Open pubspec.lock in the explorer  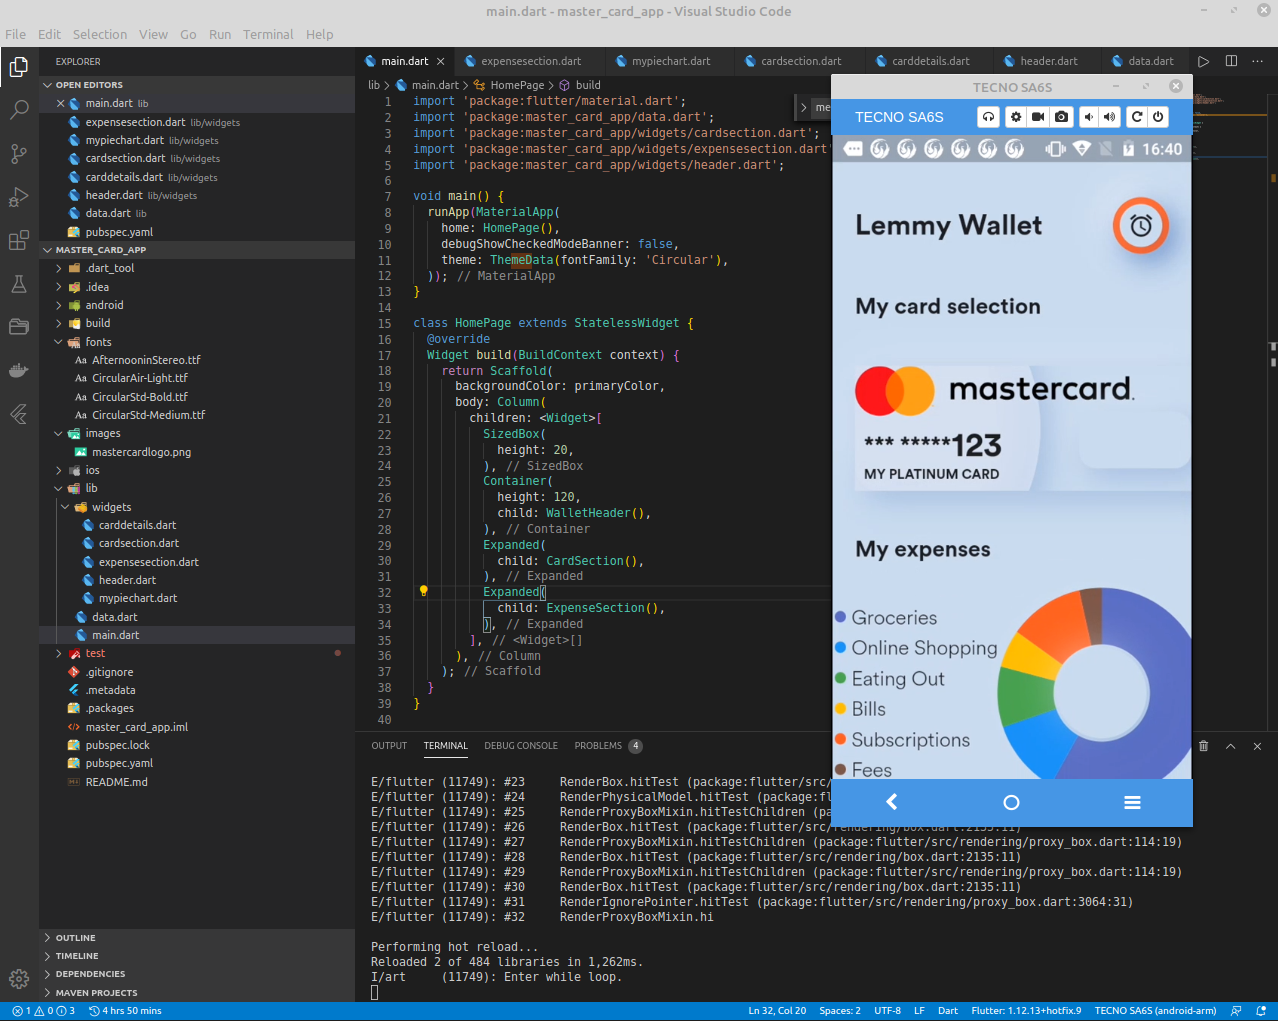coord(117,745)
